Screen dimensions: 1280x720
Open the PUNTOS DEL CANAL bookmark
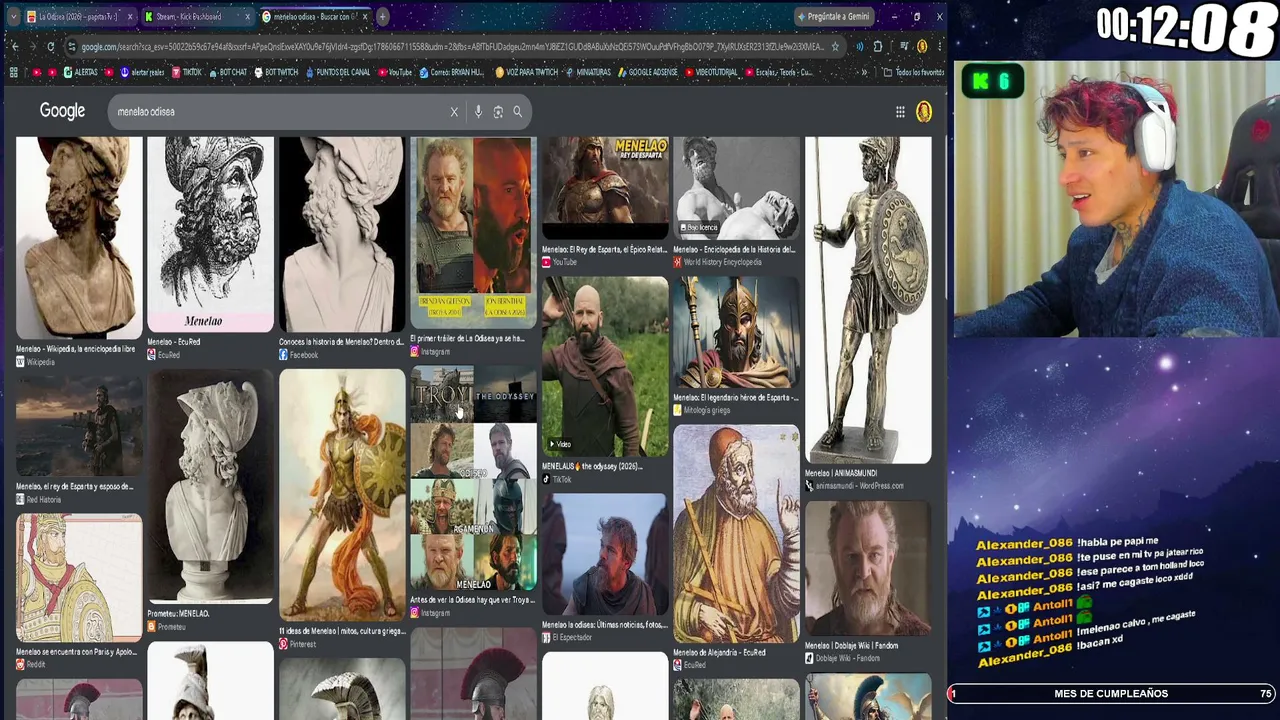(337, 72)
